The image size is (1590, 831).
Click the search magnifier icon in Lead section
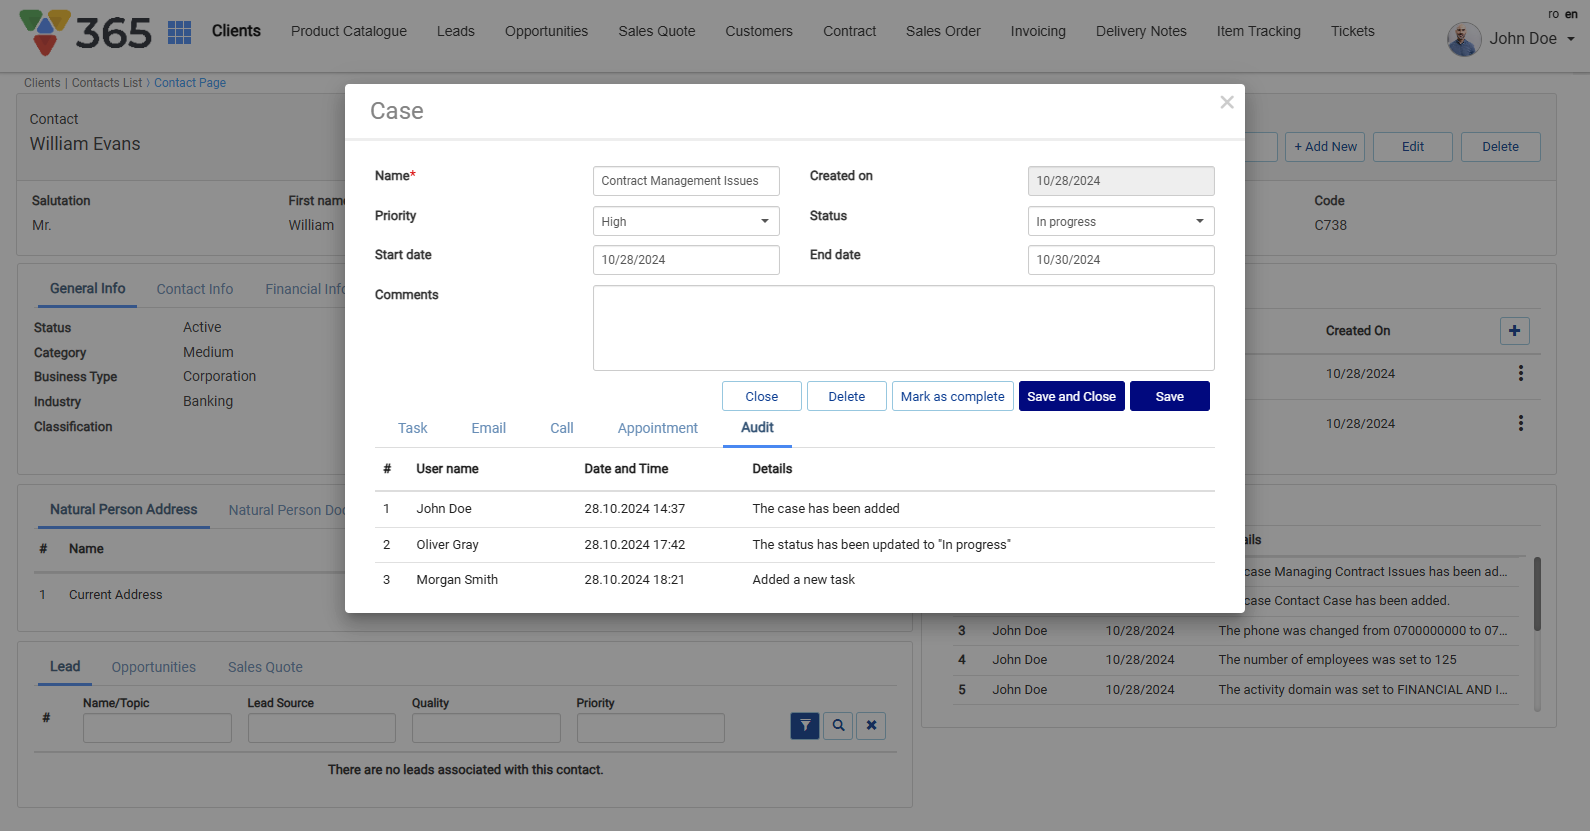pyautogui.click(x=838, y=726)
